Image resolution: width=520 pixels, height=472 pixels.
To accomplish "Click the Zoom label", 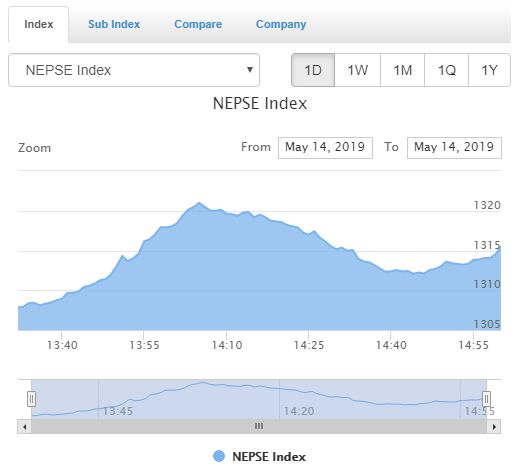I will point(34,148).
